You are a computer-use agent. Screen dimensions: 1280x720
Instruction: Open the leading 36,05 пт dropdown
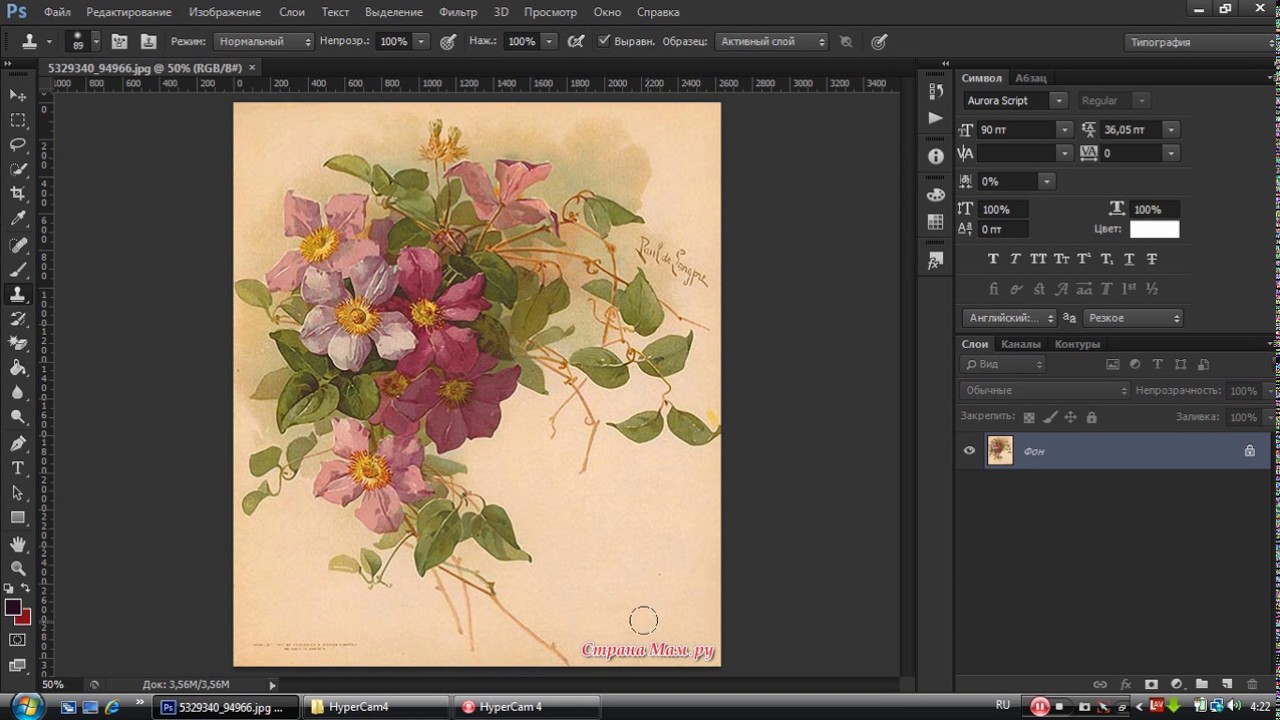coord(1171,130)
